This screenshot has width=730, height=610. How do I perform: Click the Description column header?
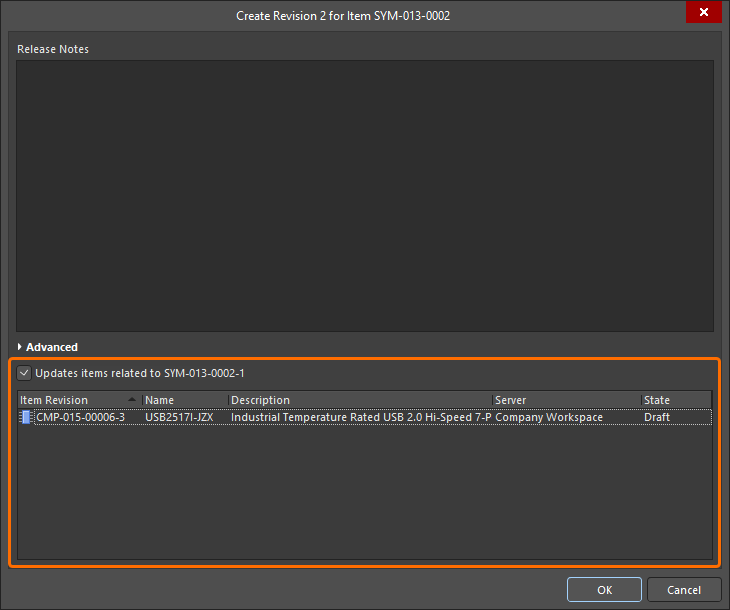tap(360, 400)
